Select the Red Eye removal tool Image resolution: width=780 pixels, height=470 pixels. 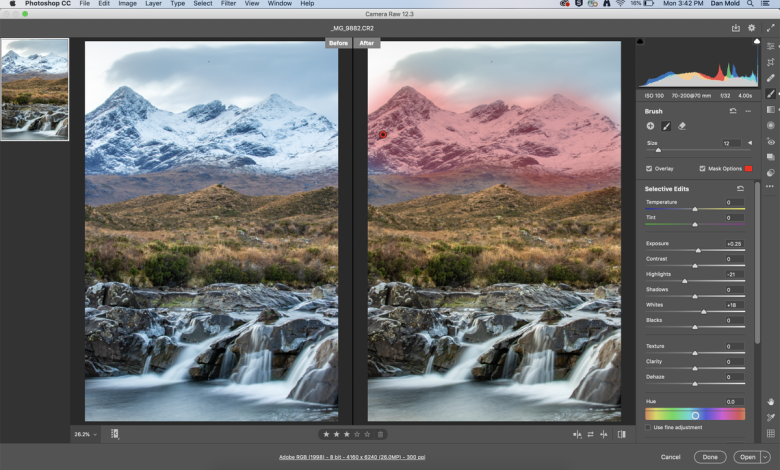click(771, 141)
